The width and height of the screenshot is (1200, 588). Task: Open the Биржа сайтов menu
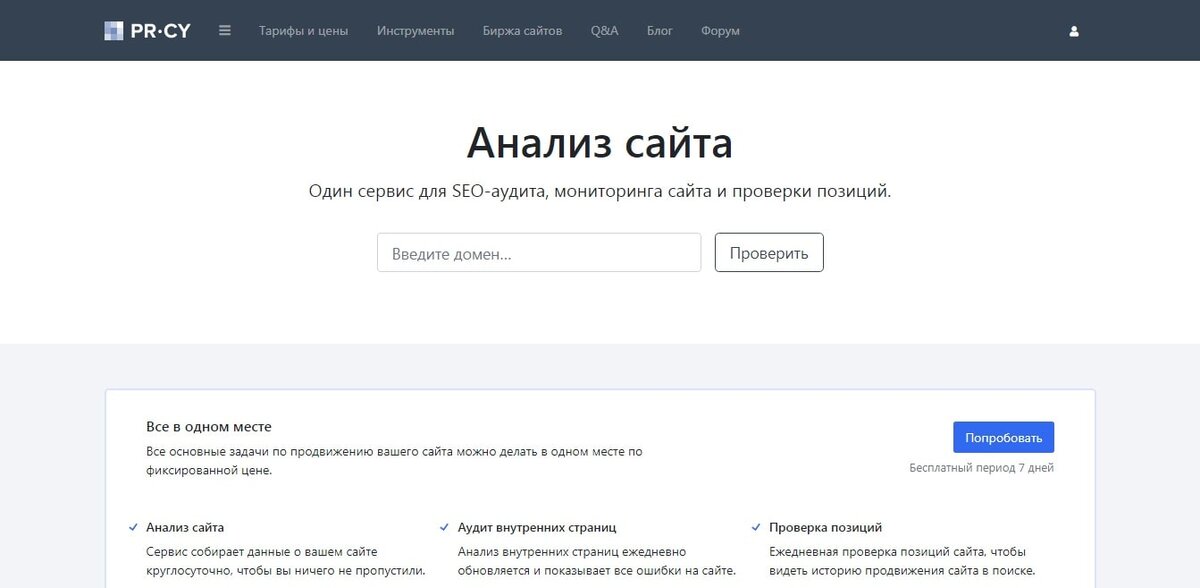(524, 31)
